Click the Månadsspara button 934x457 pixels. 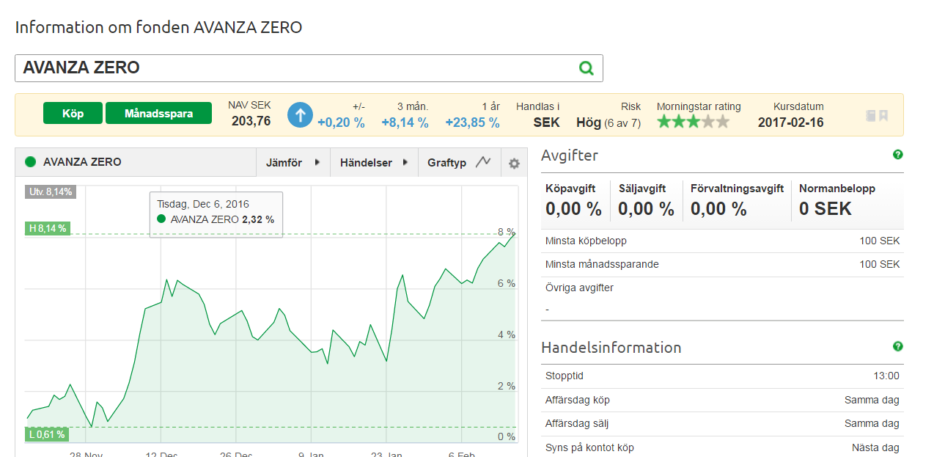[x=158, y=113]
